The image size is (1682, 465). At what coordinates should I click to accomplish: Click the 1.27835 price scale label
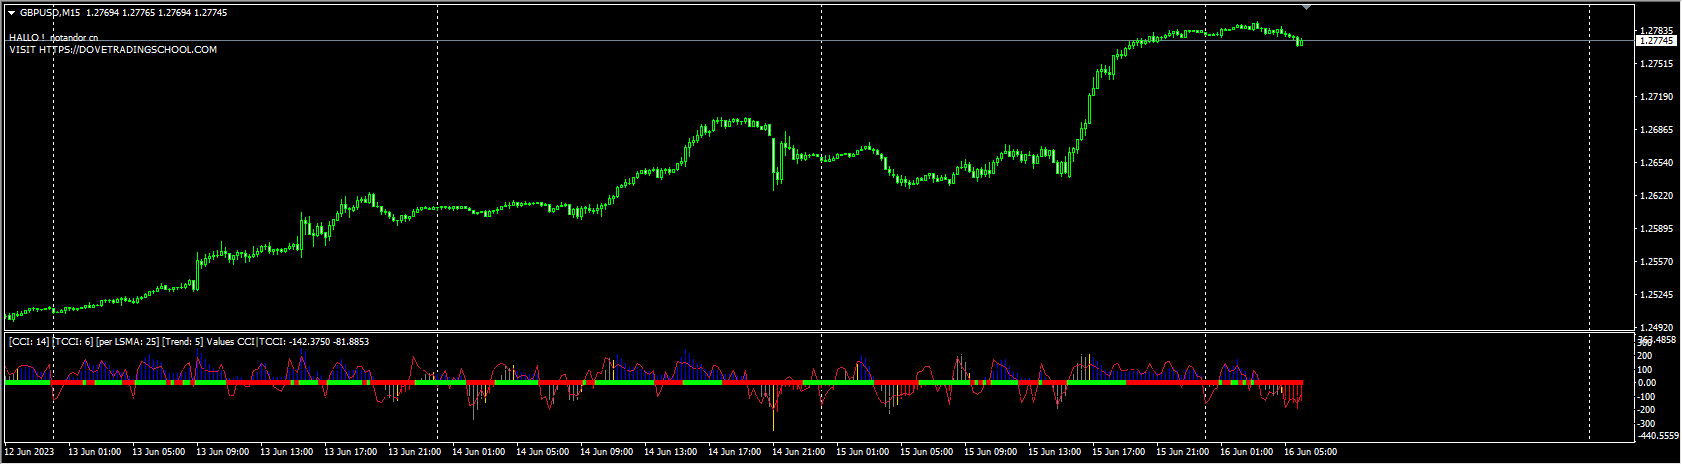click(1656, 31)
